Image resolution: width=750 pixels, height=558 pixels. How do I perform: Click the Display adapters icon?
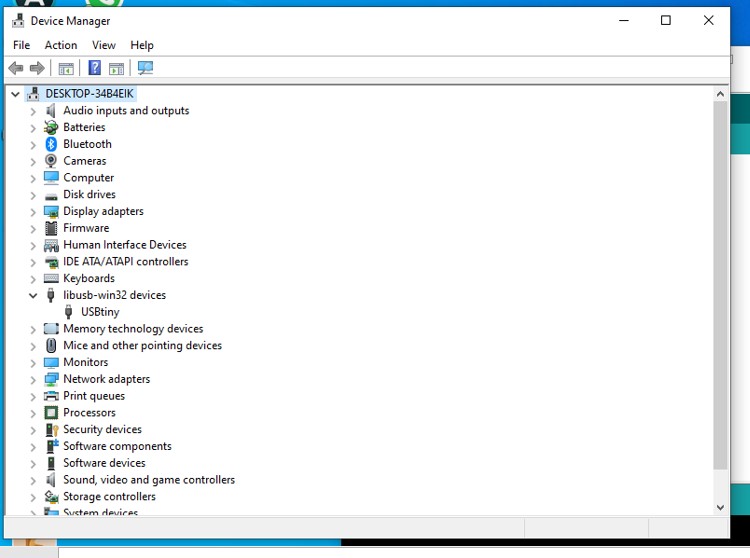[51, 211]
